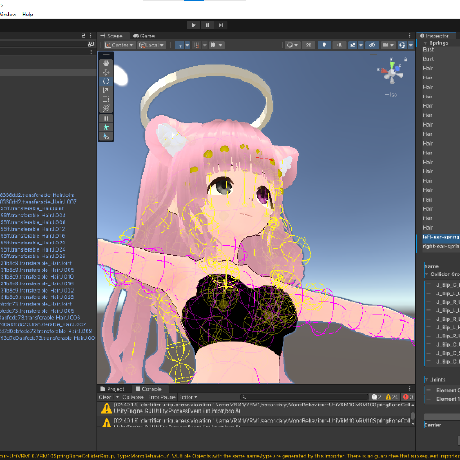Select the Move tool in scene overlay
The image size is (460, 460).
[x=106, y=72]
